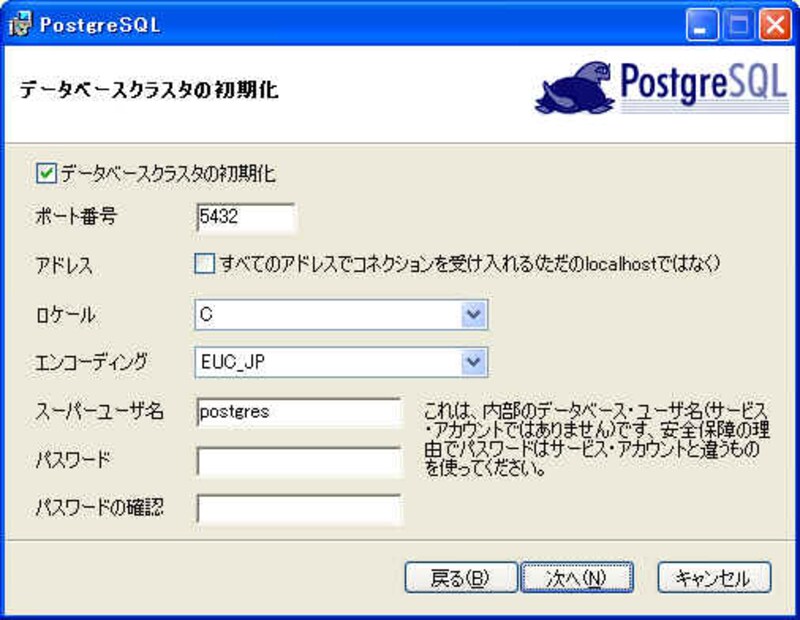This screenshot has height=620, width=800.
Task: Close the PostgreSQL setup dialog
Action: click(x=773, y=25)
